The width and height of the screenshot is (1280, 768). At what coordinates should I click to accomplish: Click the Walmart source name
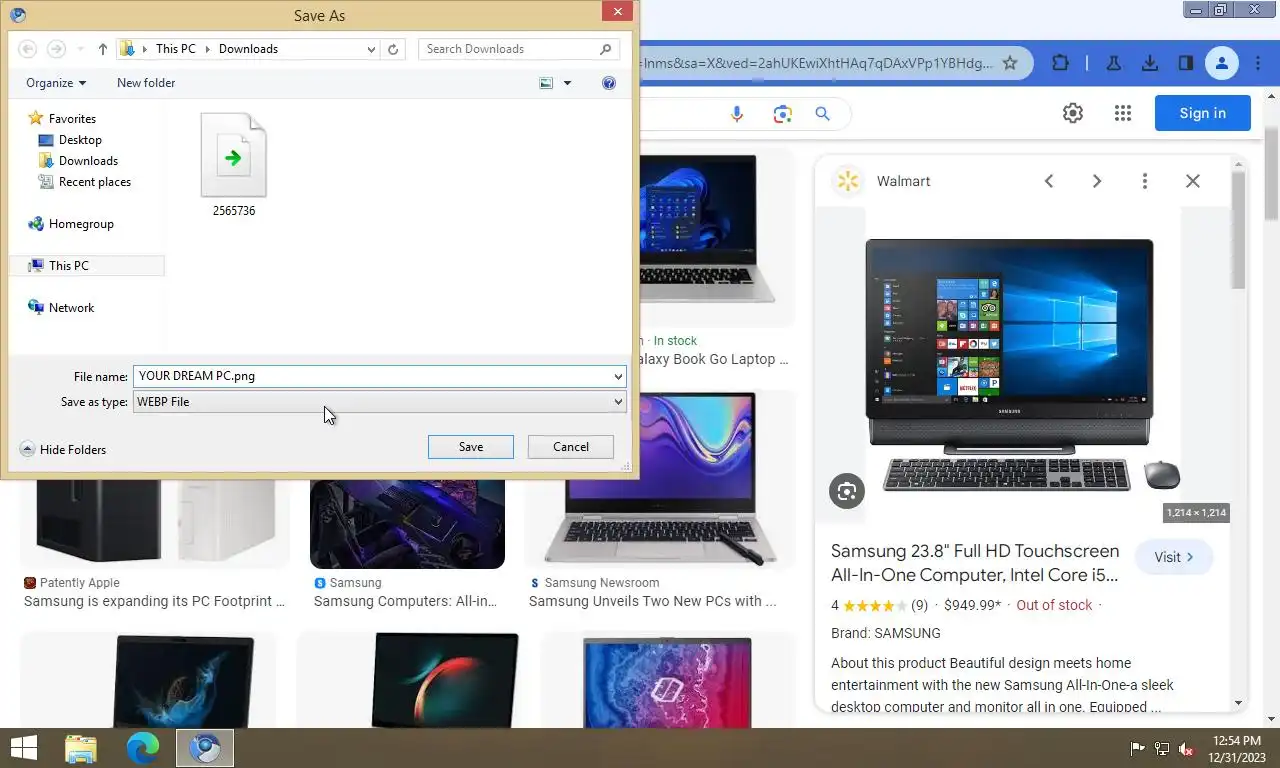pos(904,181)
